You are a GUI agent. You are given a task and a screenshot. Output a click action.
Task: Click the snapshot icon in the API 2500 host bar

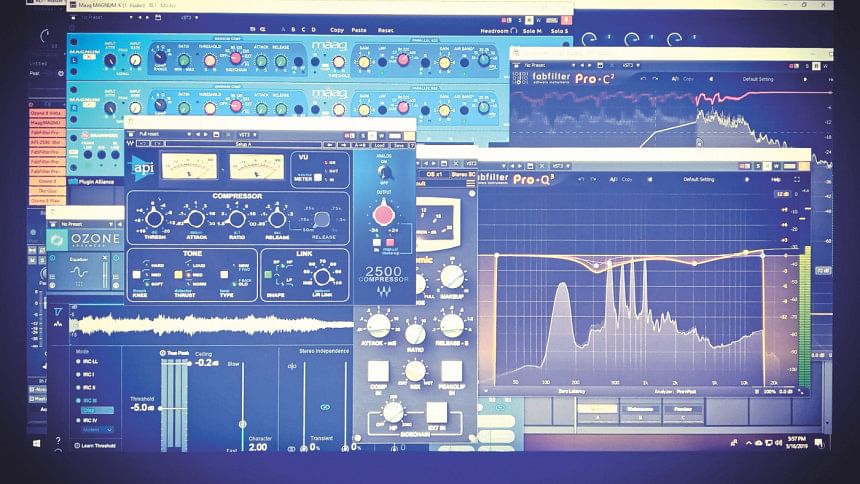tap(217, 134)
